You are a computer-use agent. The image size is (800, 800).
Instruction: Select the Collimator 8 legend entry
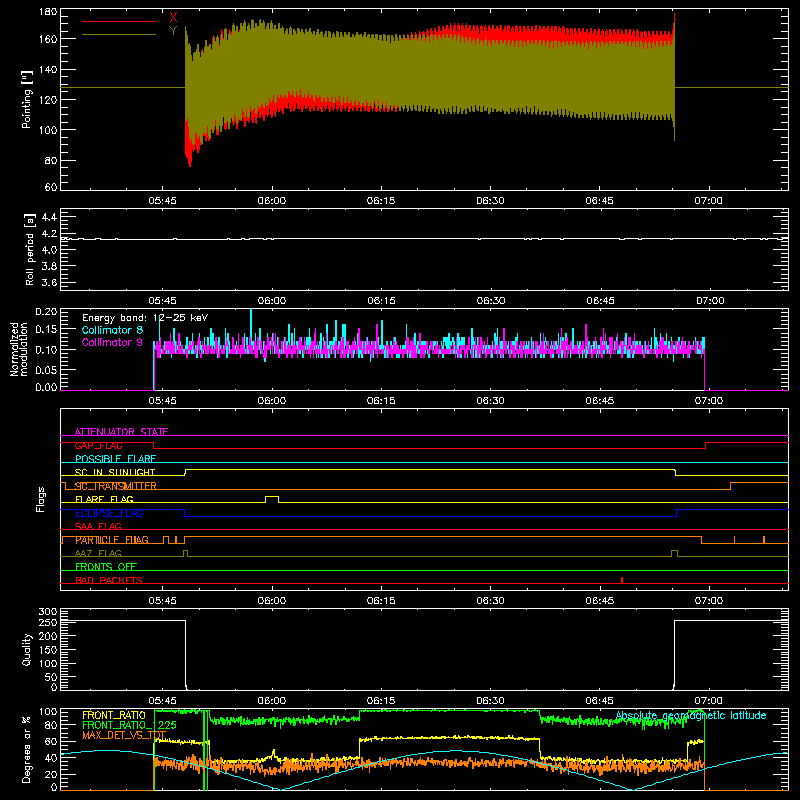pos(112,330)
